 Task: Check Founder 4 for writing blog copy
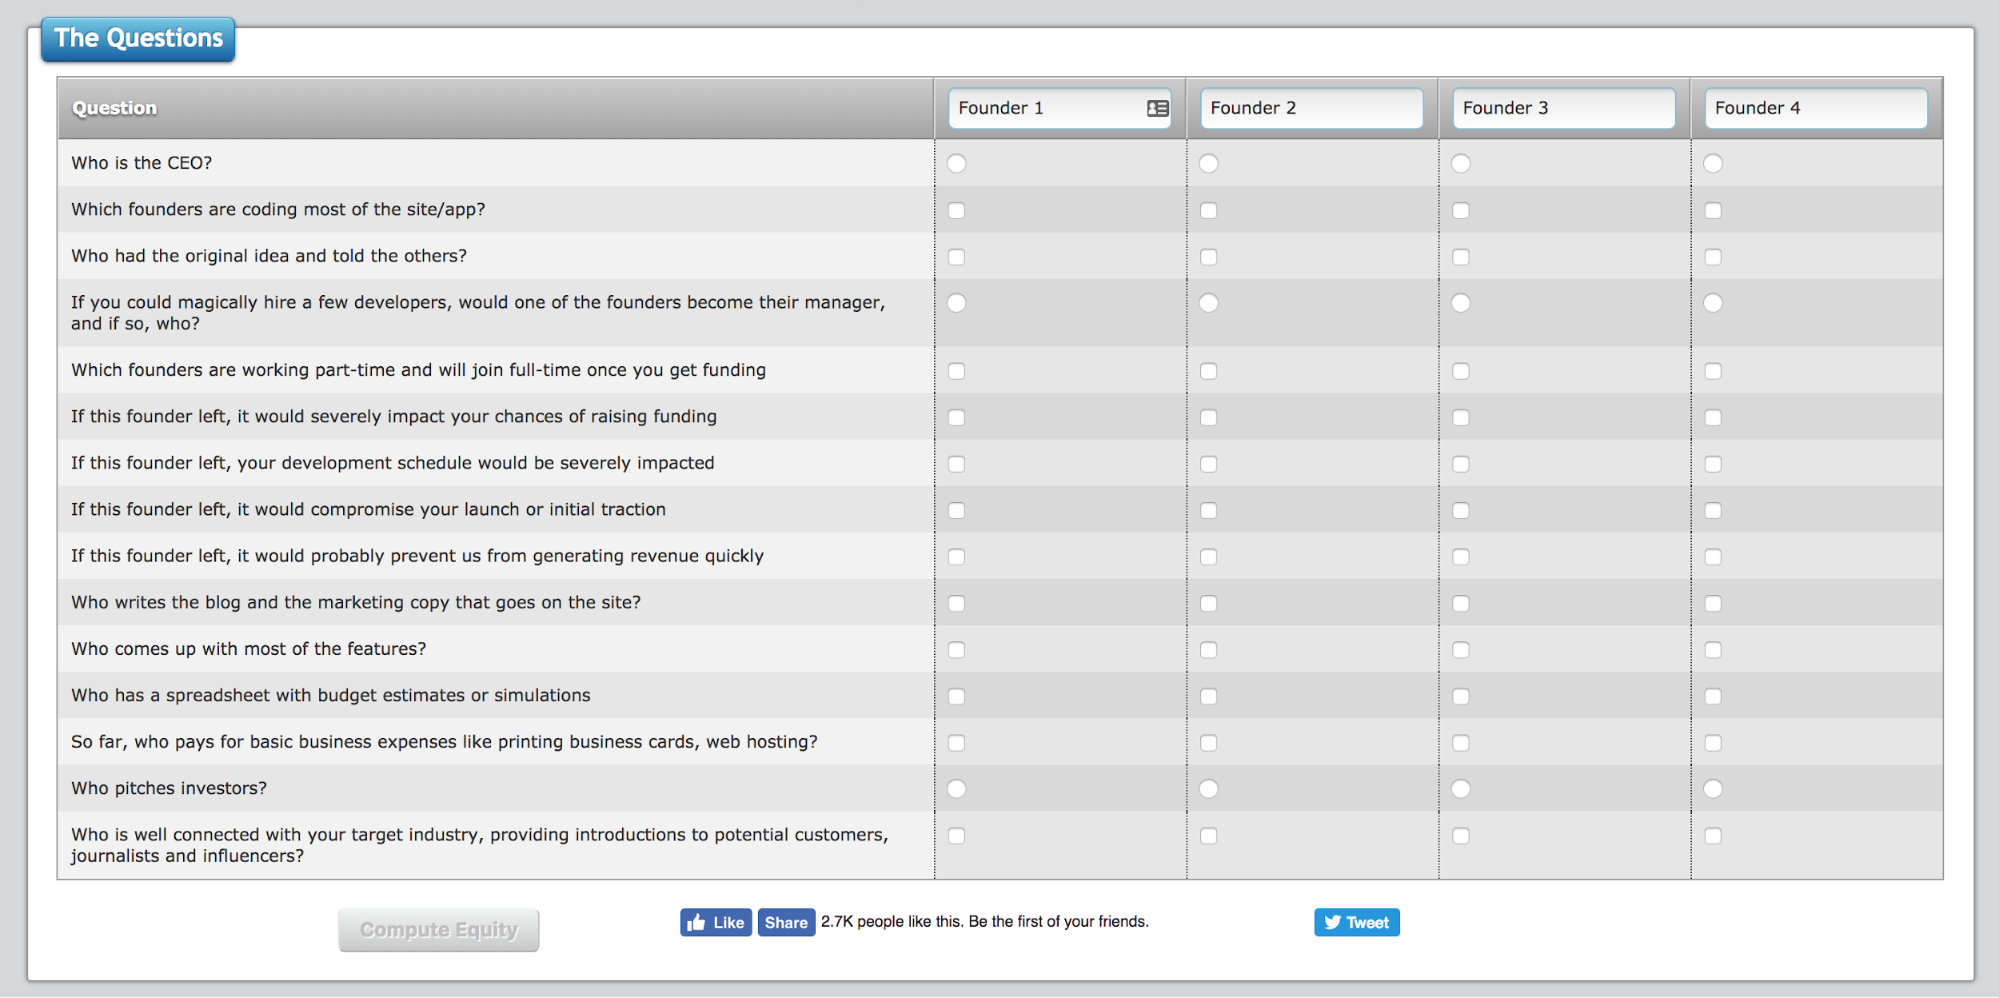tap(1713, 603)
